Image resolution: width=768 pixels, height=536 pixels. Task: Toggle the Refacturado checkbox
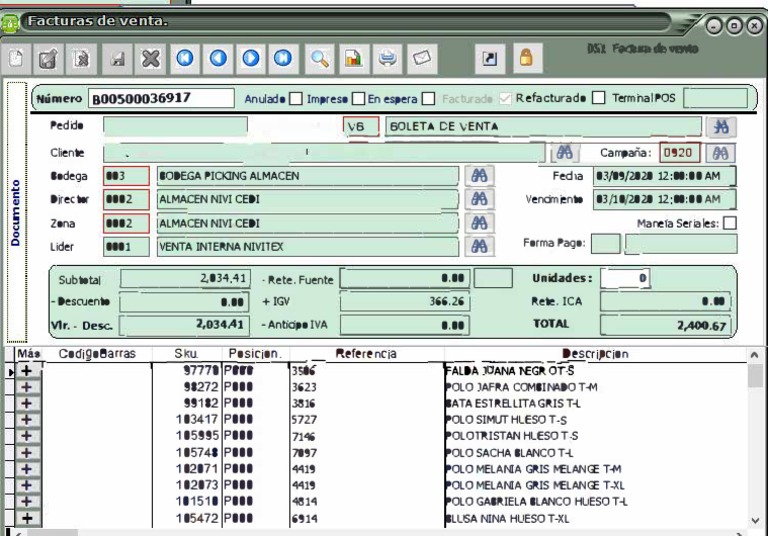click(x=598, y=97)
